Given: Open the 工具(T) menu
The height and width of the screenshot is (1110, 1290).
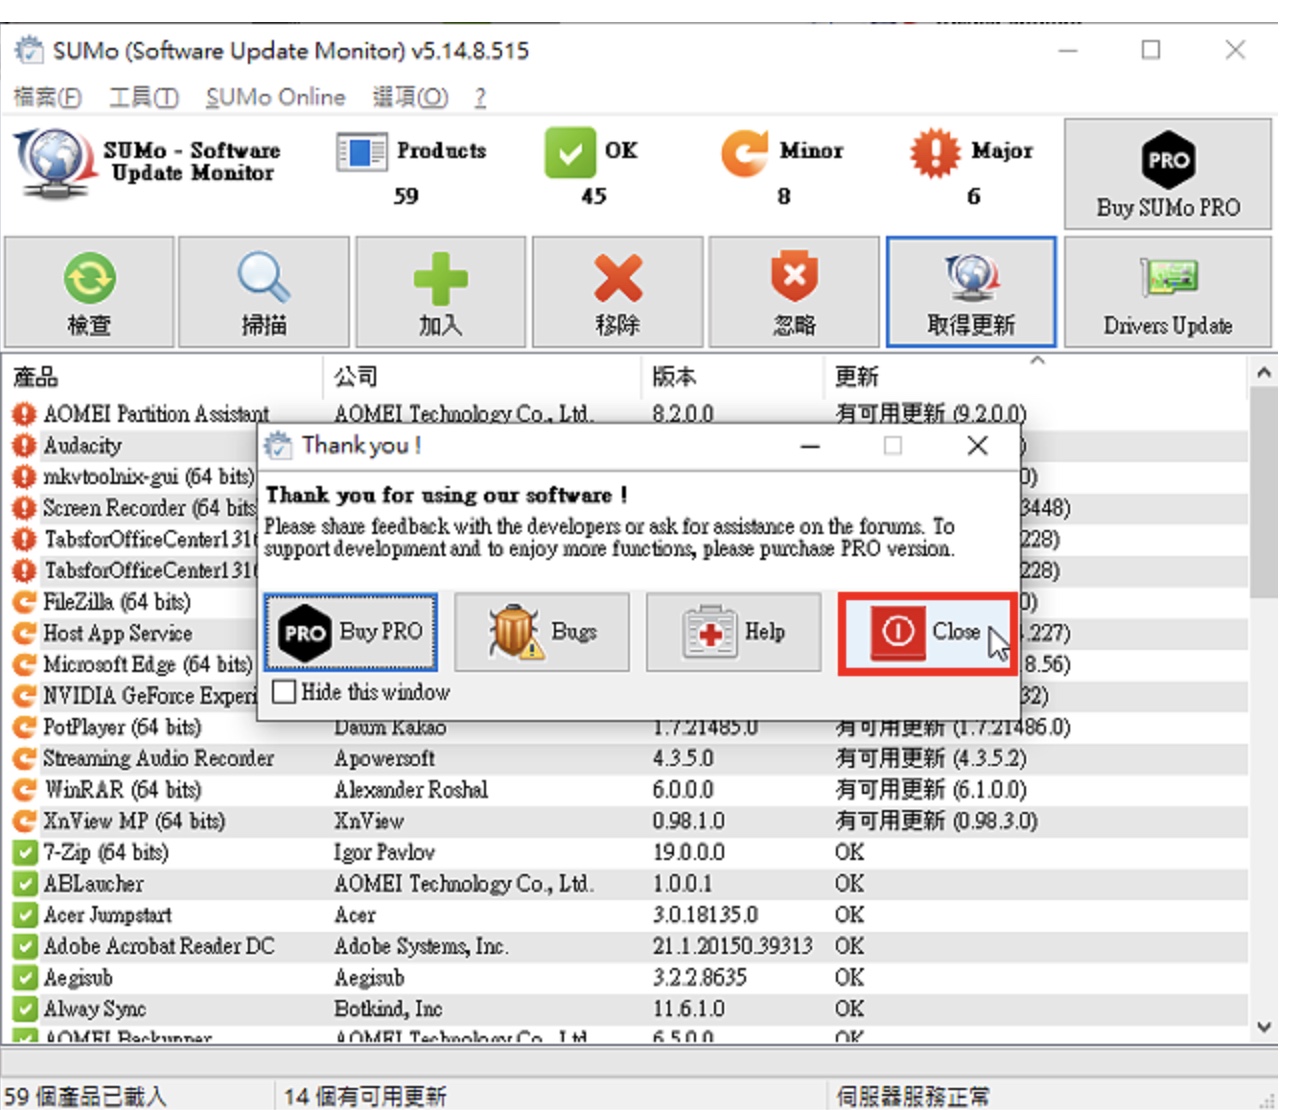Looking at the screenshot, I should click(x=144, y=97).
